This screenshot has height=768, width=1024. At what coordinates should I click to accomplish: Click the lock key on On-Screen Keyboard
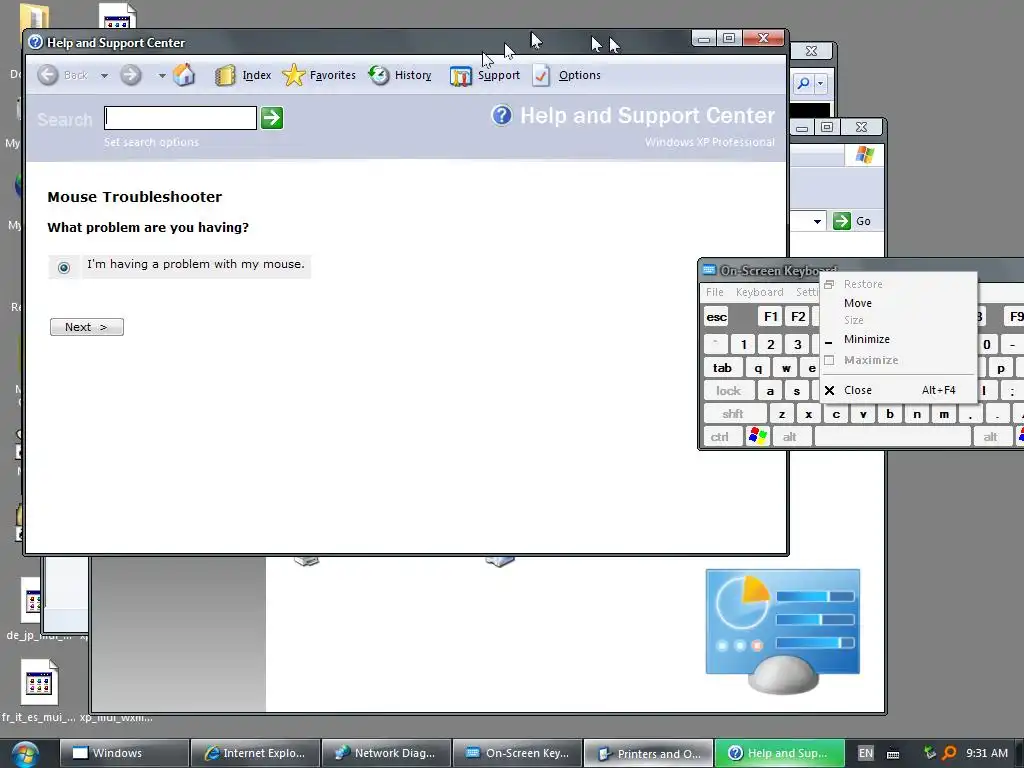pos(728,391)
